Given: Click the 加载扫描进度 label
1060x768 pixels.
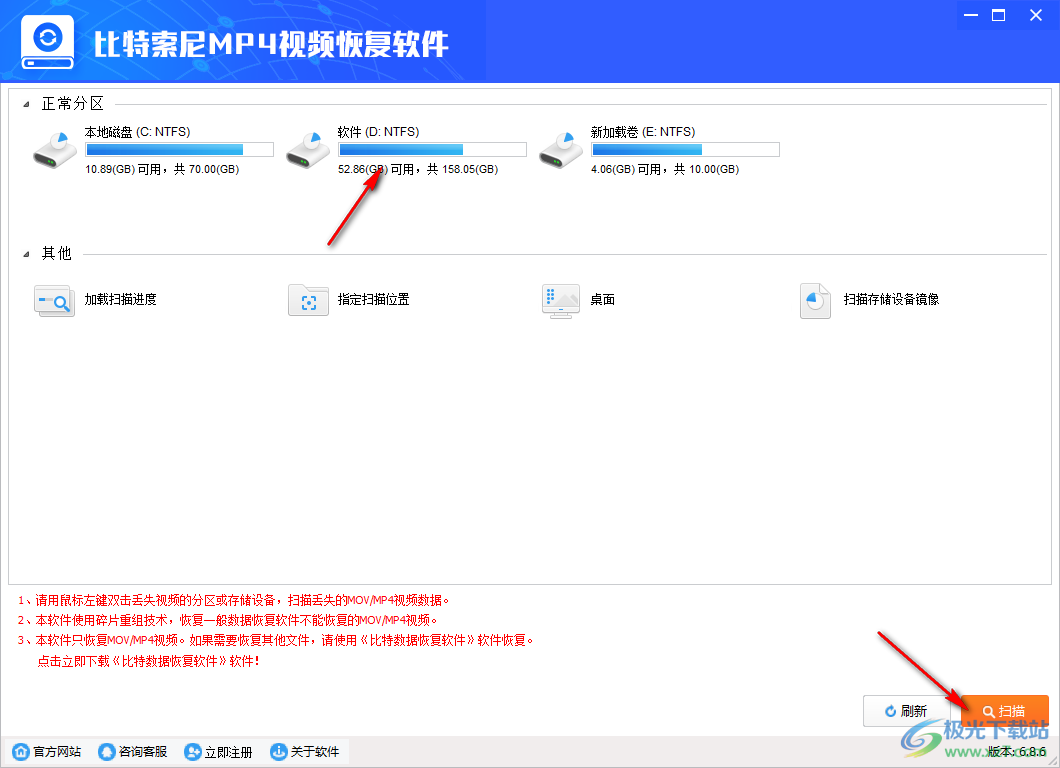Looking at the screenshot, I should (x=120, y=299).
